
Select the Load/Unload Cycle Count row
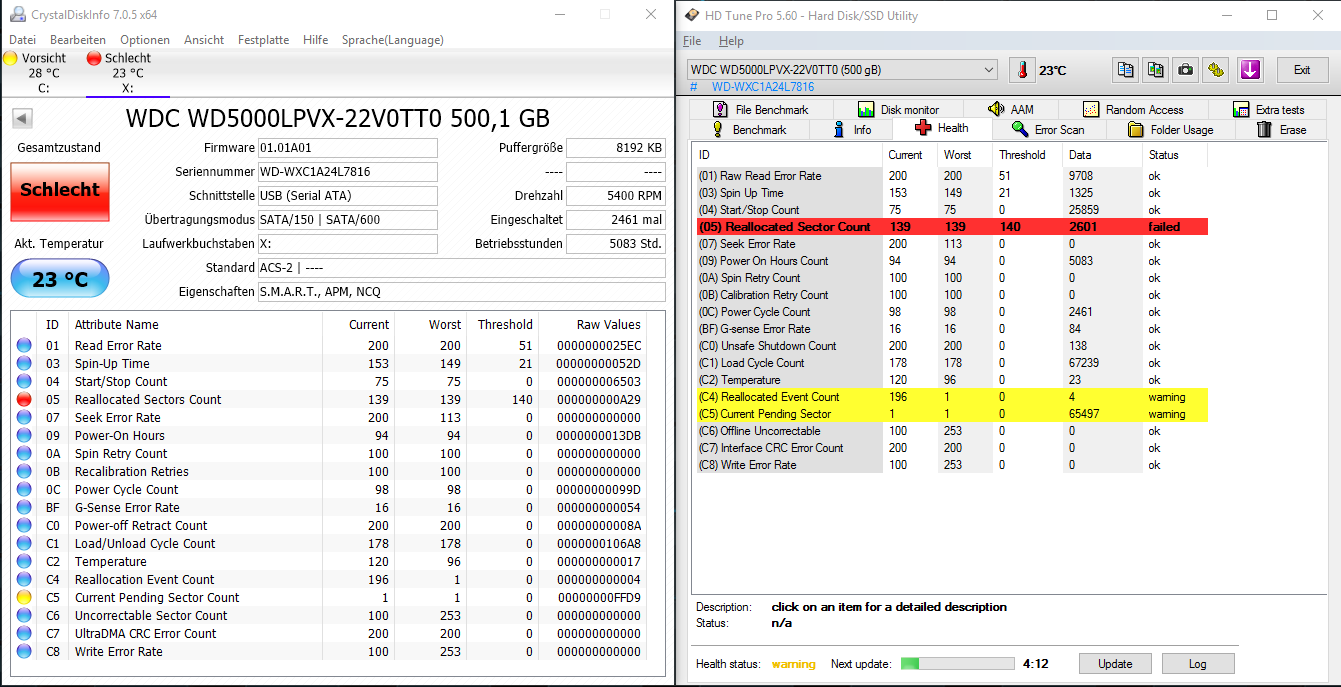click(328, 543)
